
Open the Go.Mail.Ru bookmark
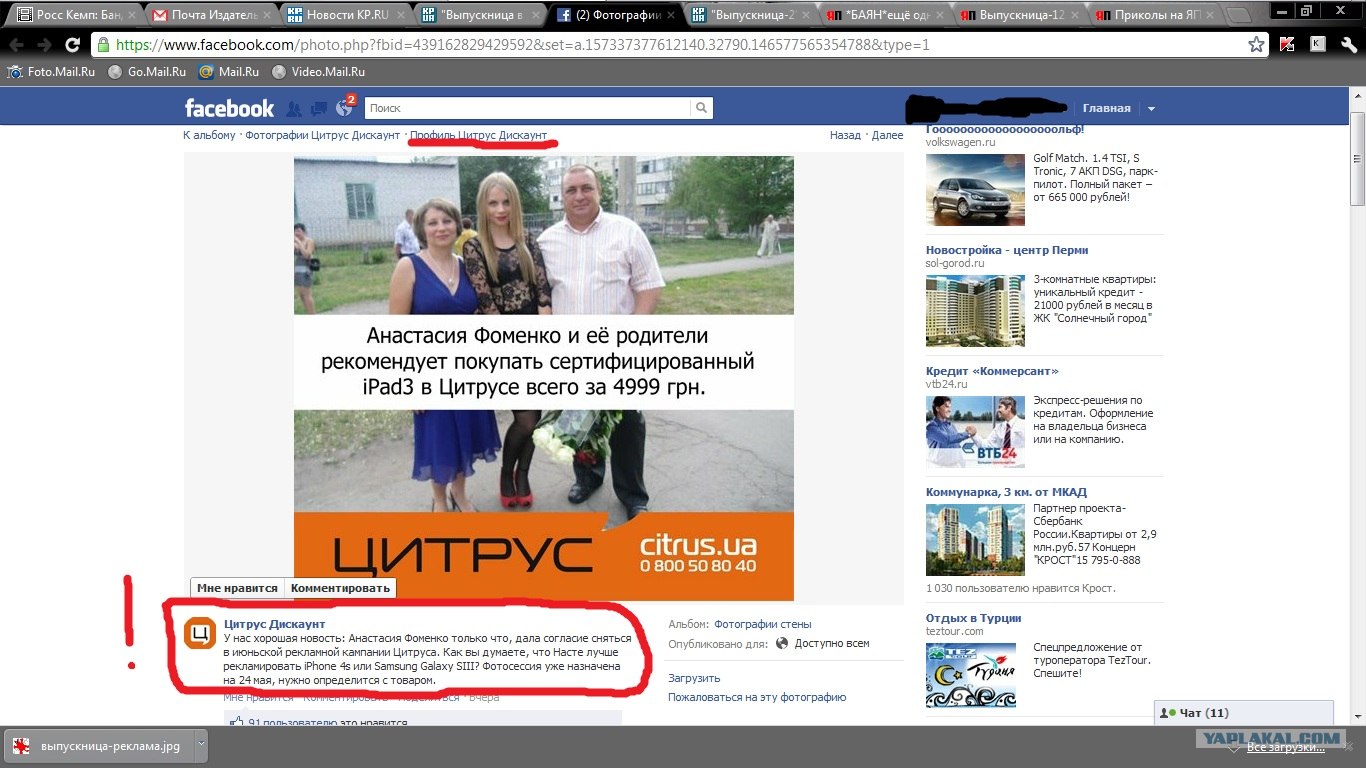pos(147,72)
